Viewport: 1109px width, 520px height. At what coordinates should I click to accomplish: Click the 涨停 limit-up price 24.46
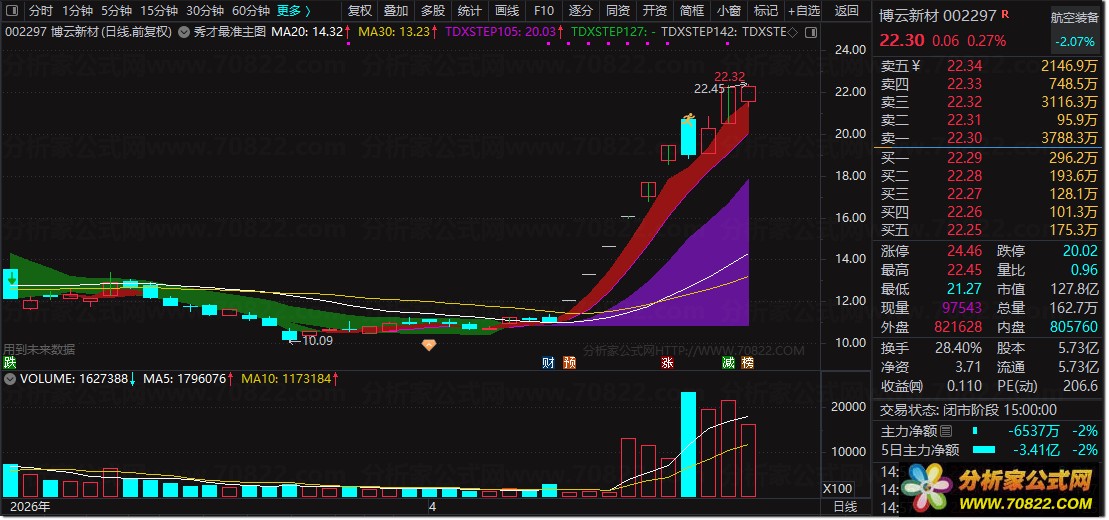(964, 251)
